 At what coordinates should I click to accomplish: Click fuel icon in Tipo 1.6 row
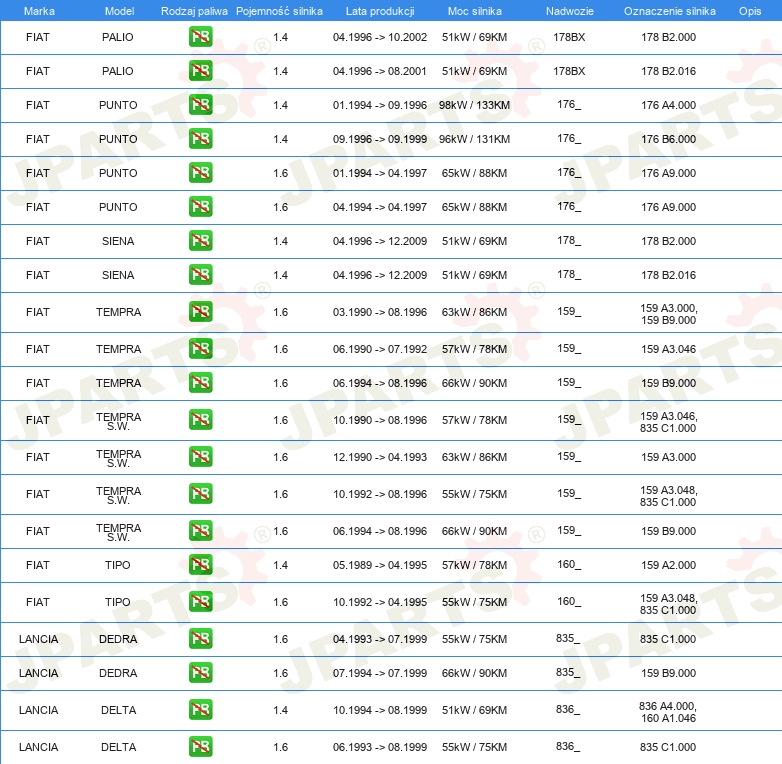click(200, 601)
